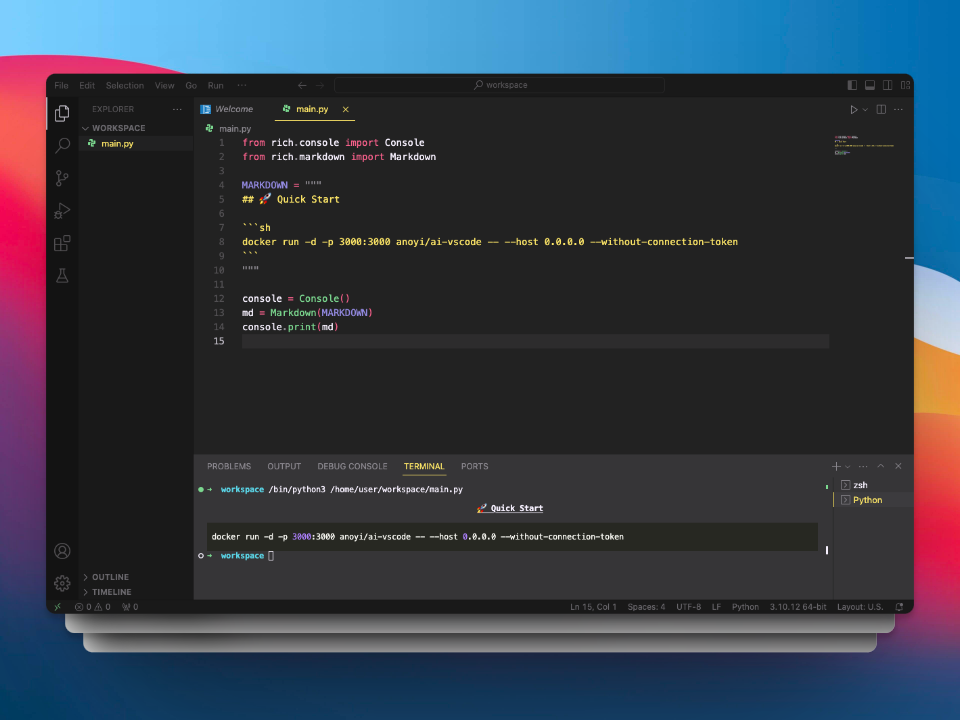Screen dimensions: 960x720
Task: Place cursor on empty editor line 15
Action: [x=535, y=341]
